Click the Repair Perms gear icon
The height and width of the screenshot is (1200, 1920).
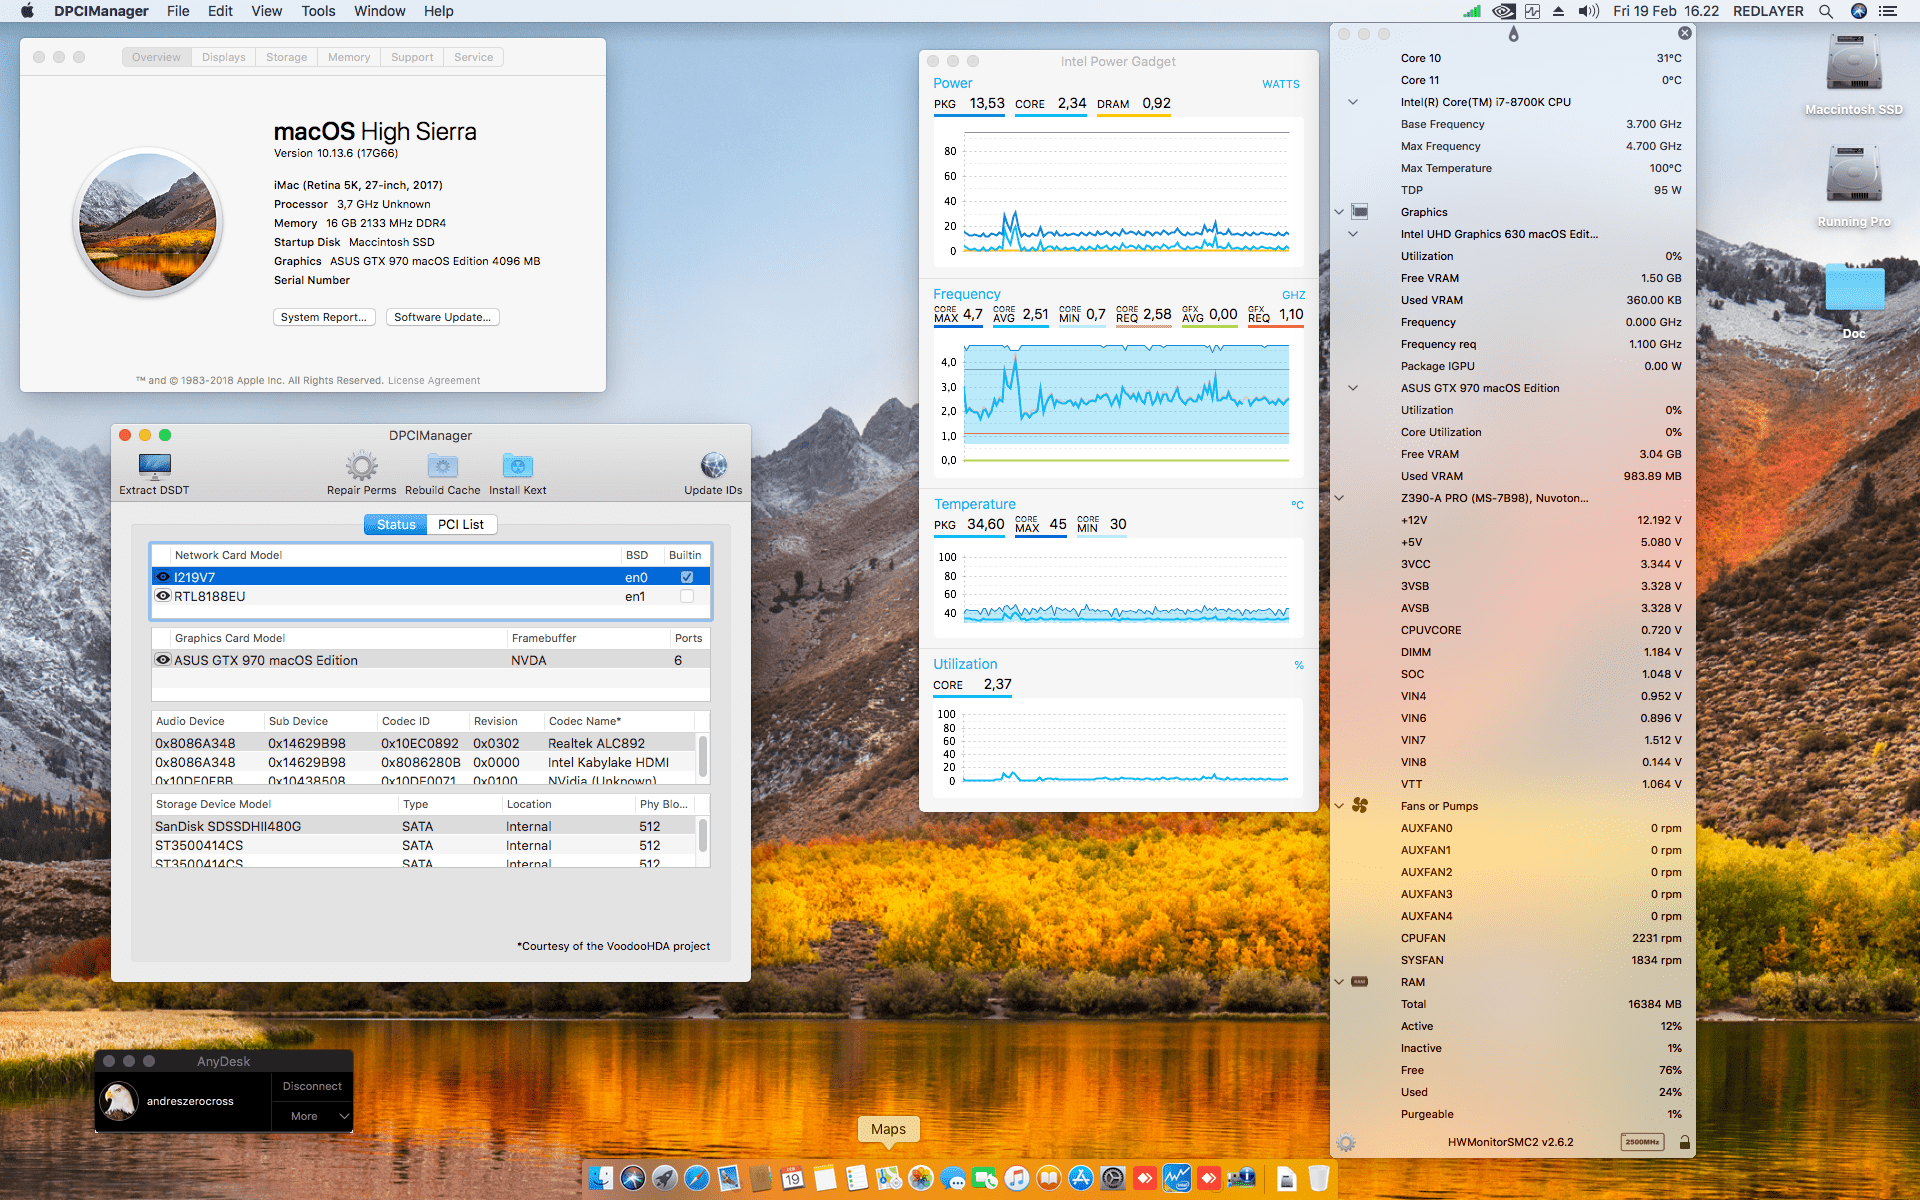pyautogui.click(x=362, y=466)
